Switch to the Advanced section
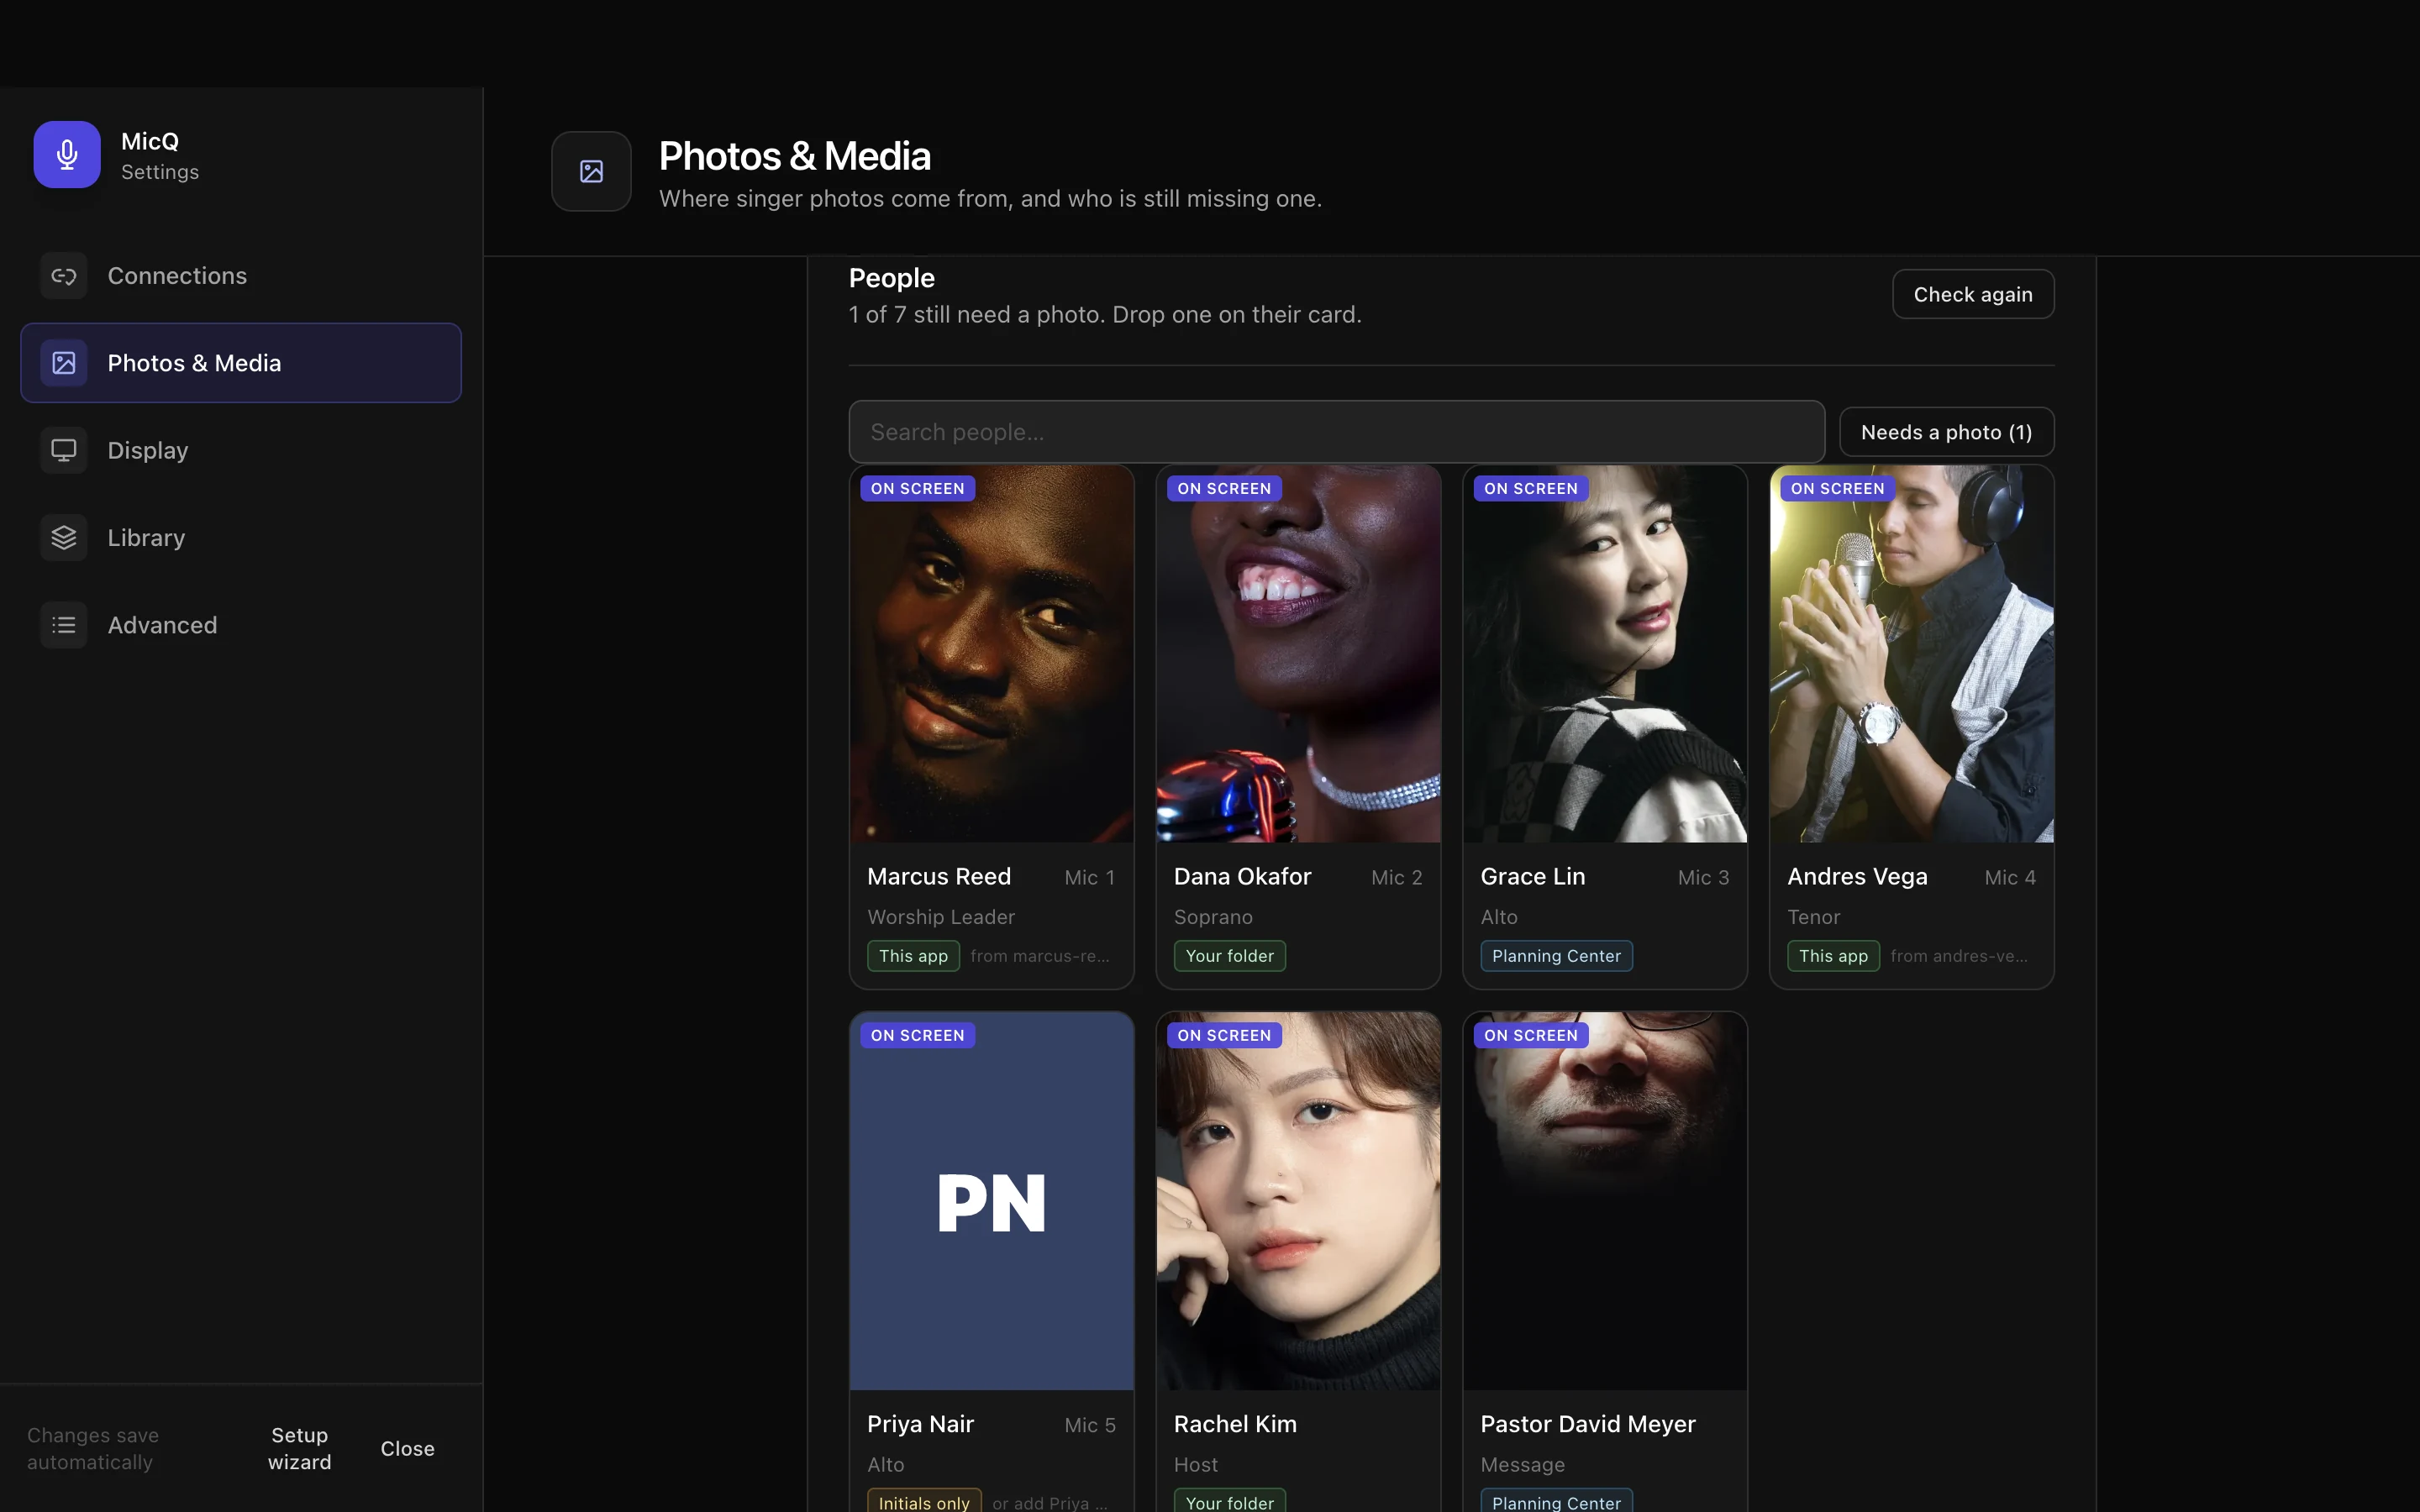2420x1512 pixels. pyautogui.click(x=241, y=625)
